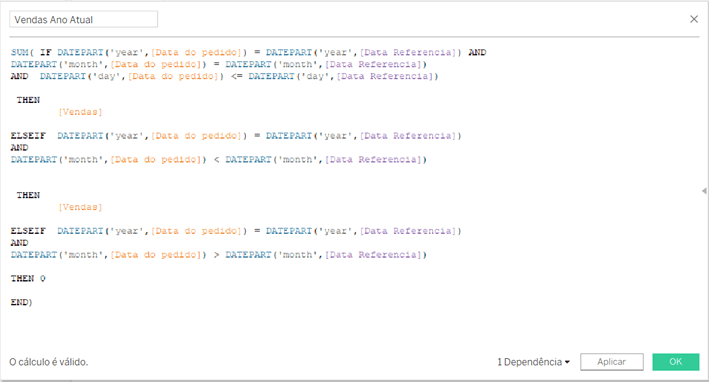This screenshot has width=709, height=382.
Task: Click the first THEN keyword
Action: [x=28, y=100]
